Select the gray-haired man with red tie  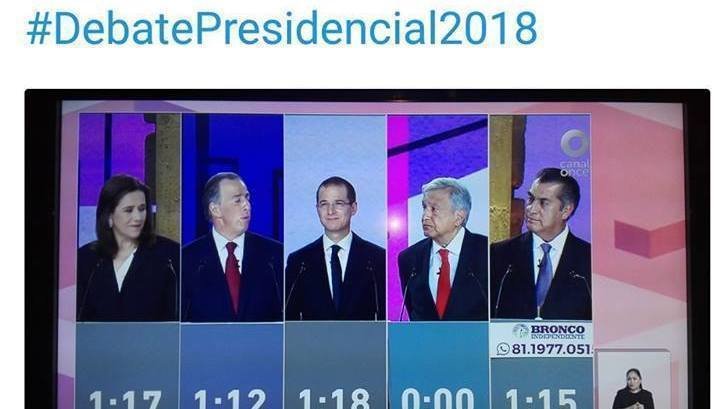pos(438,217)
